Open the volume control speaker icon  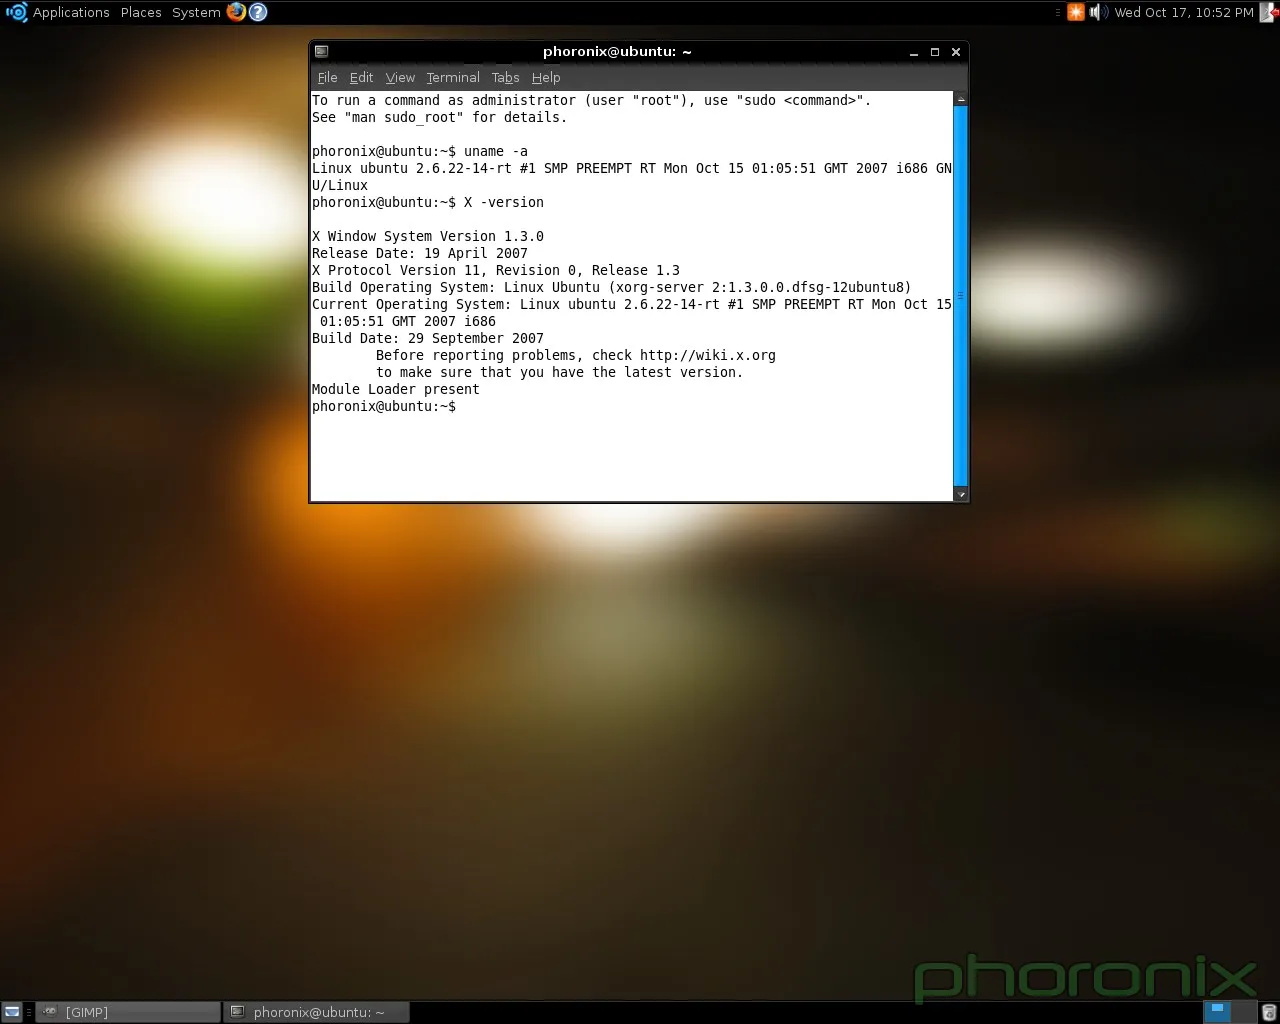tap(1097, 12)
